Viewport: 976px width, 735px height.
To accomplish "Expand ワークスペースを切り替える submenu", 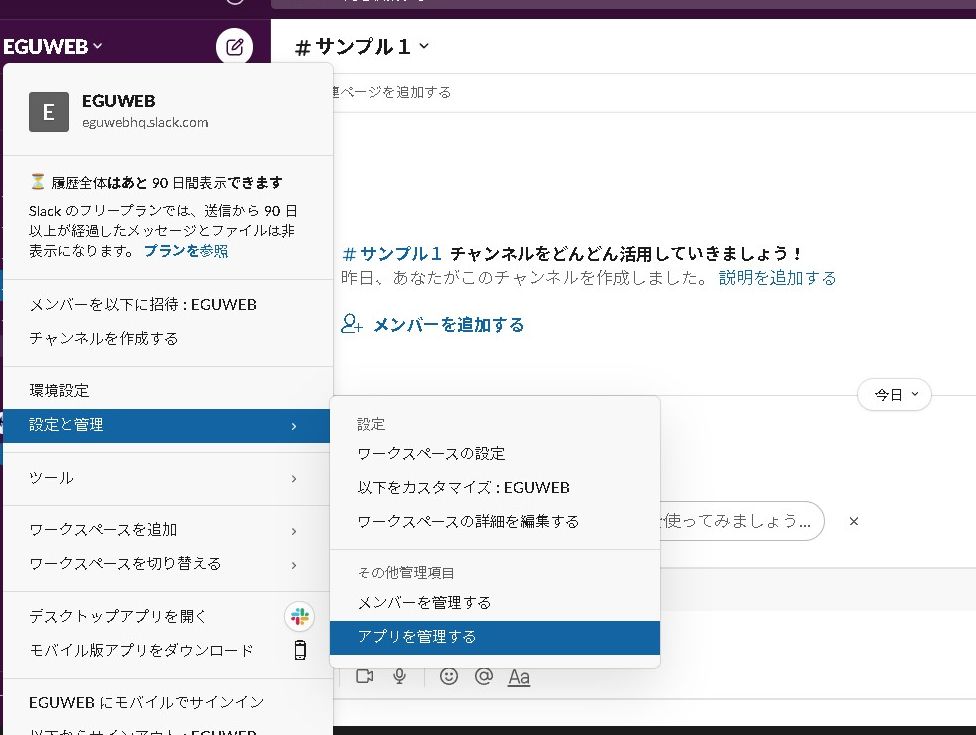I will tap(166, 563).
